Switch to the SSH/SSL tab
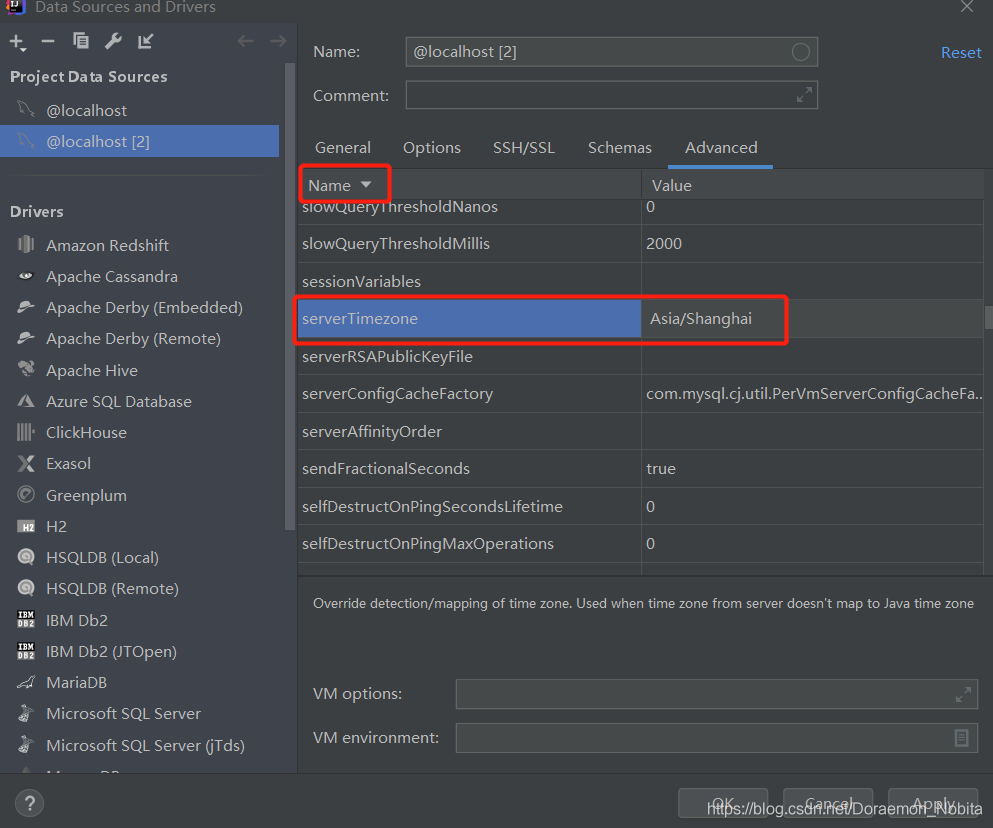The image size is (993, 828). point(524,148)
